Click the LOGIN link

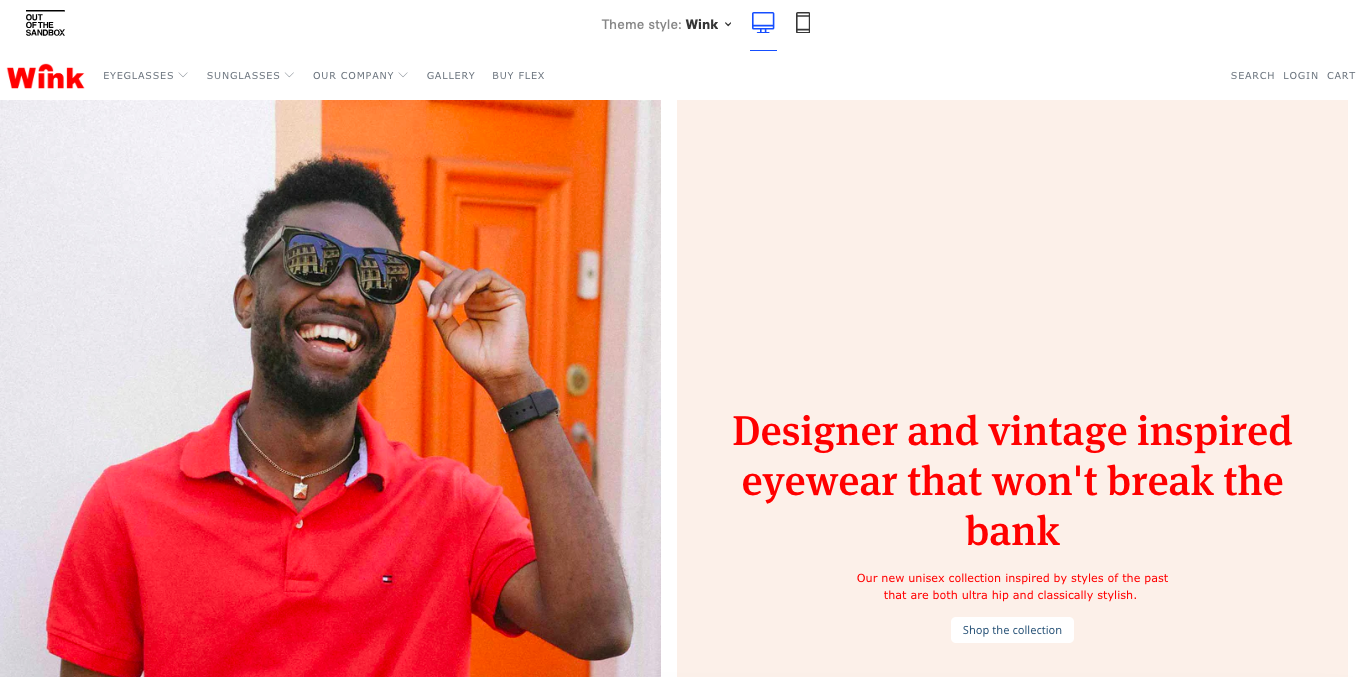click(1300, 75)
